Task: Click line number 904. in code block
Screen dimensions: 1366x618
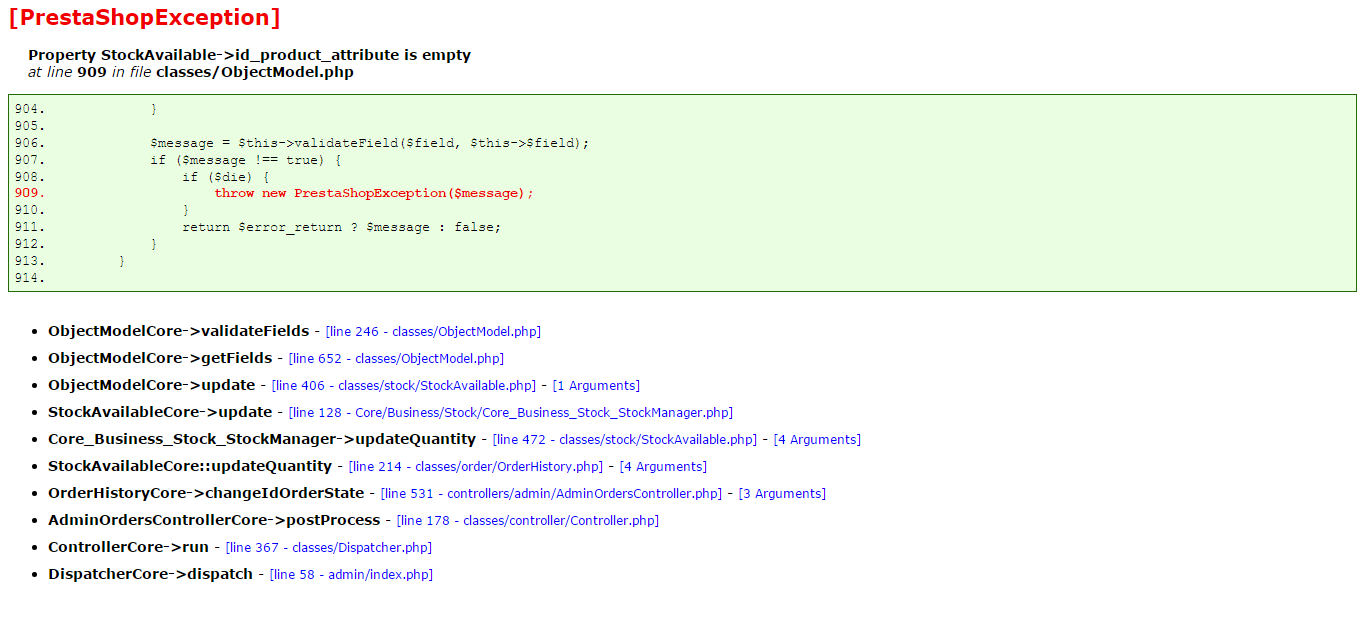Action: 30,109
